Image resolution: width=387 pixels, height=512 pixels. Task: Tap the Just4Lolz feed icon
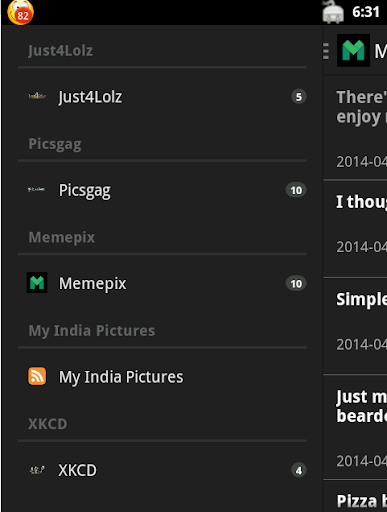pyautogui.click(x=37, y=96)
